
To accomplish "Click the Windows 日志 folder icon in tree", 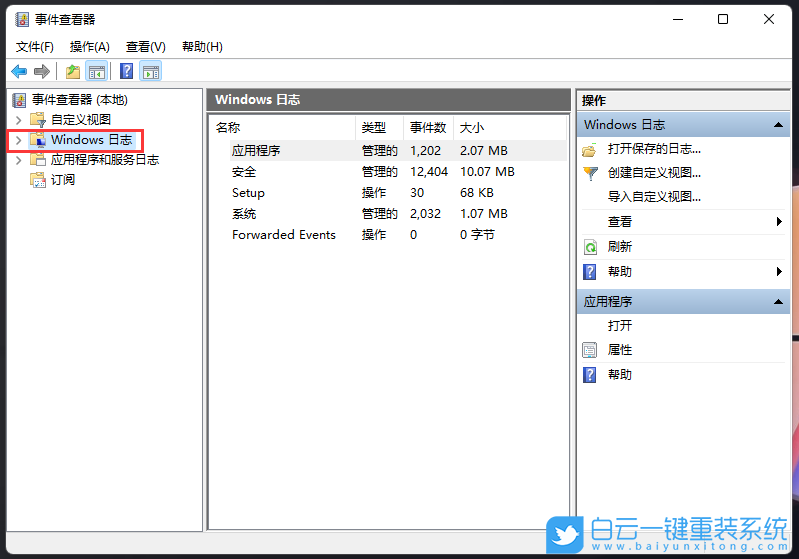I will click(38, 140).
